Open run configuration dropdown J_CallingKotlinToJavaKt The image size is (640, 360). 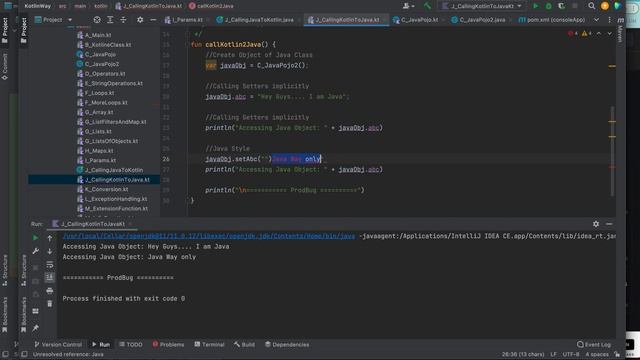point(482,6)
